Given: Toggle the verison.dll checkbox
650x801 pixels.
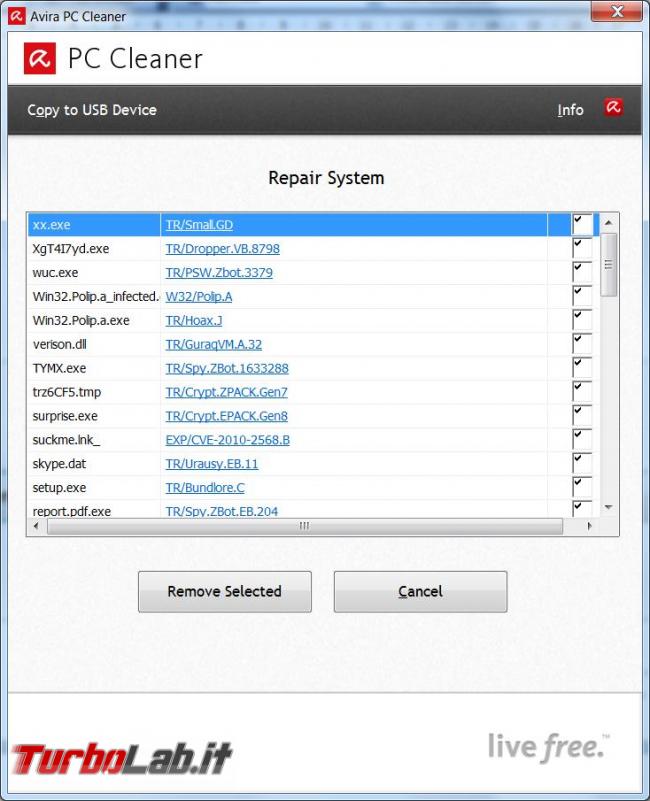Looking at the screenshot, I should [582, 344].
